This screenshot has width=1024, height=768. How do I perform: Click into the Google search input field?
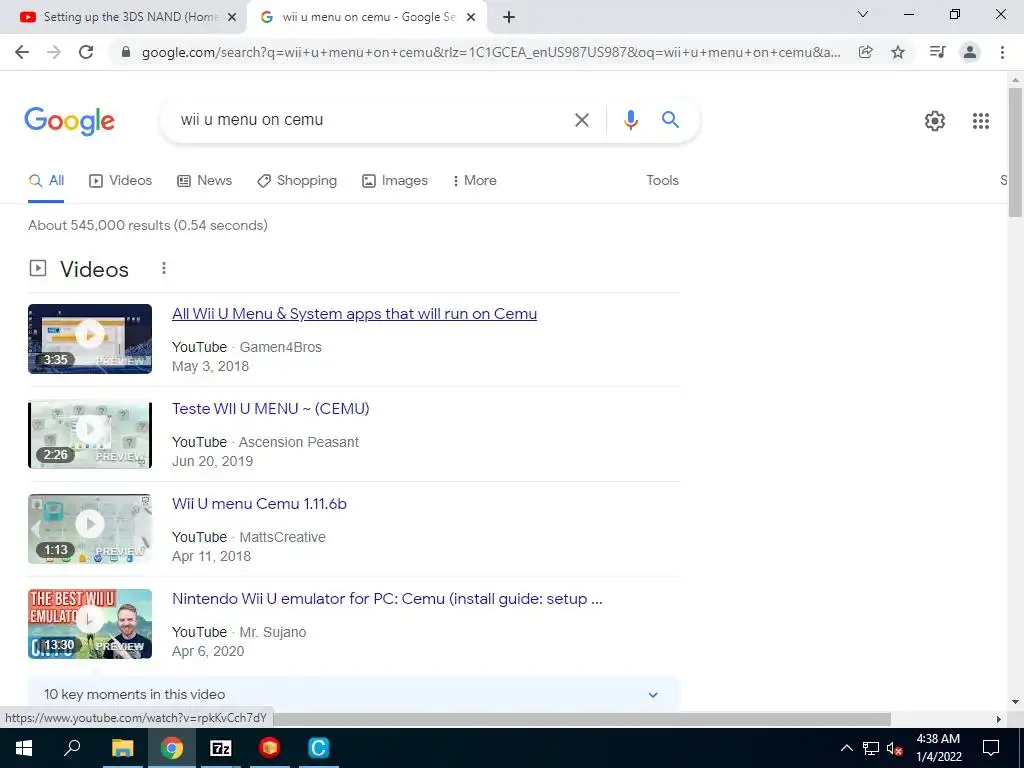[372, 120]
